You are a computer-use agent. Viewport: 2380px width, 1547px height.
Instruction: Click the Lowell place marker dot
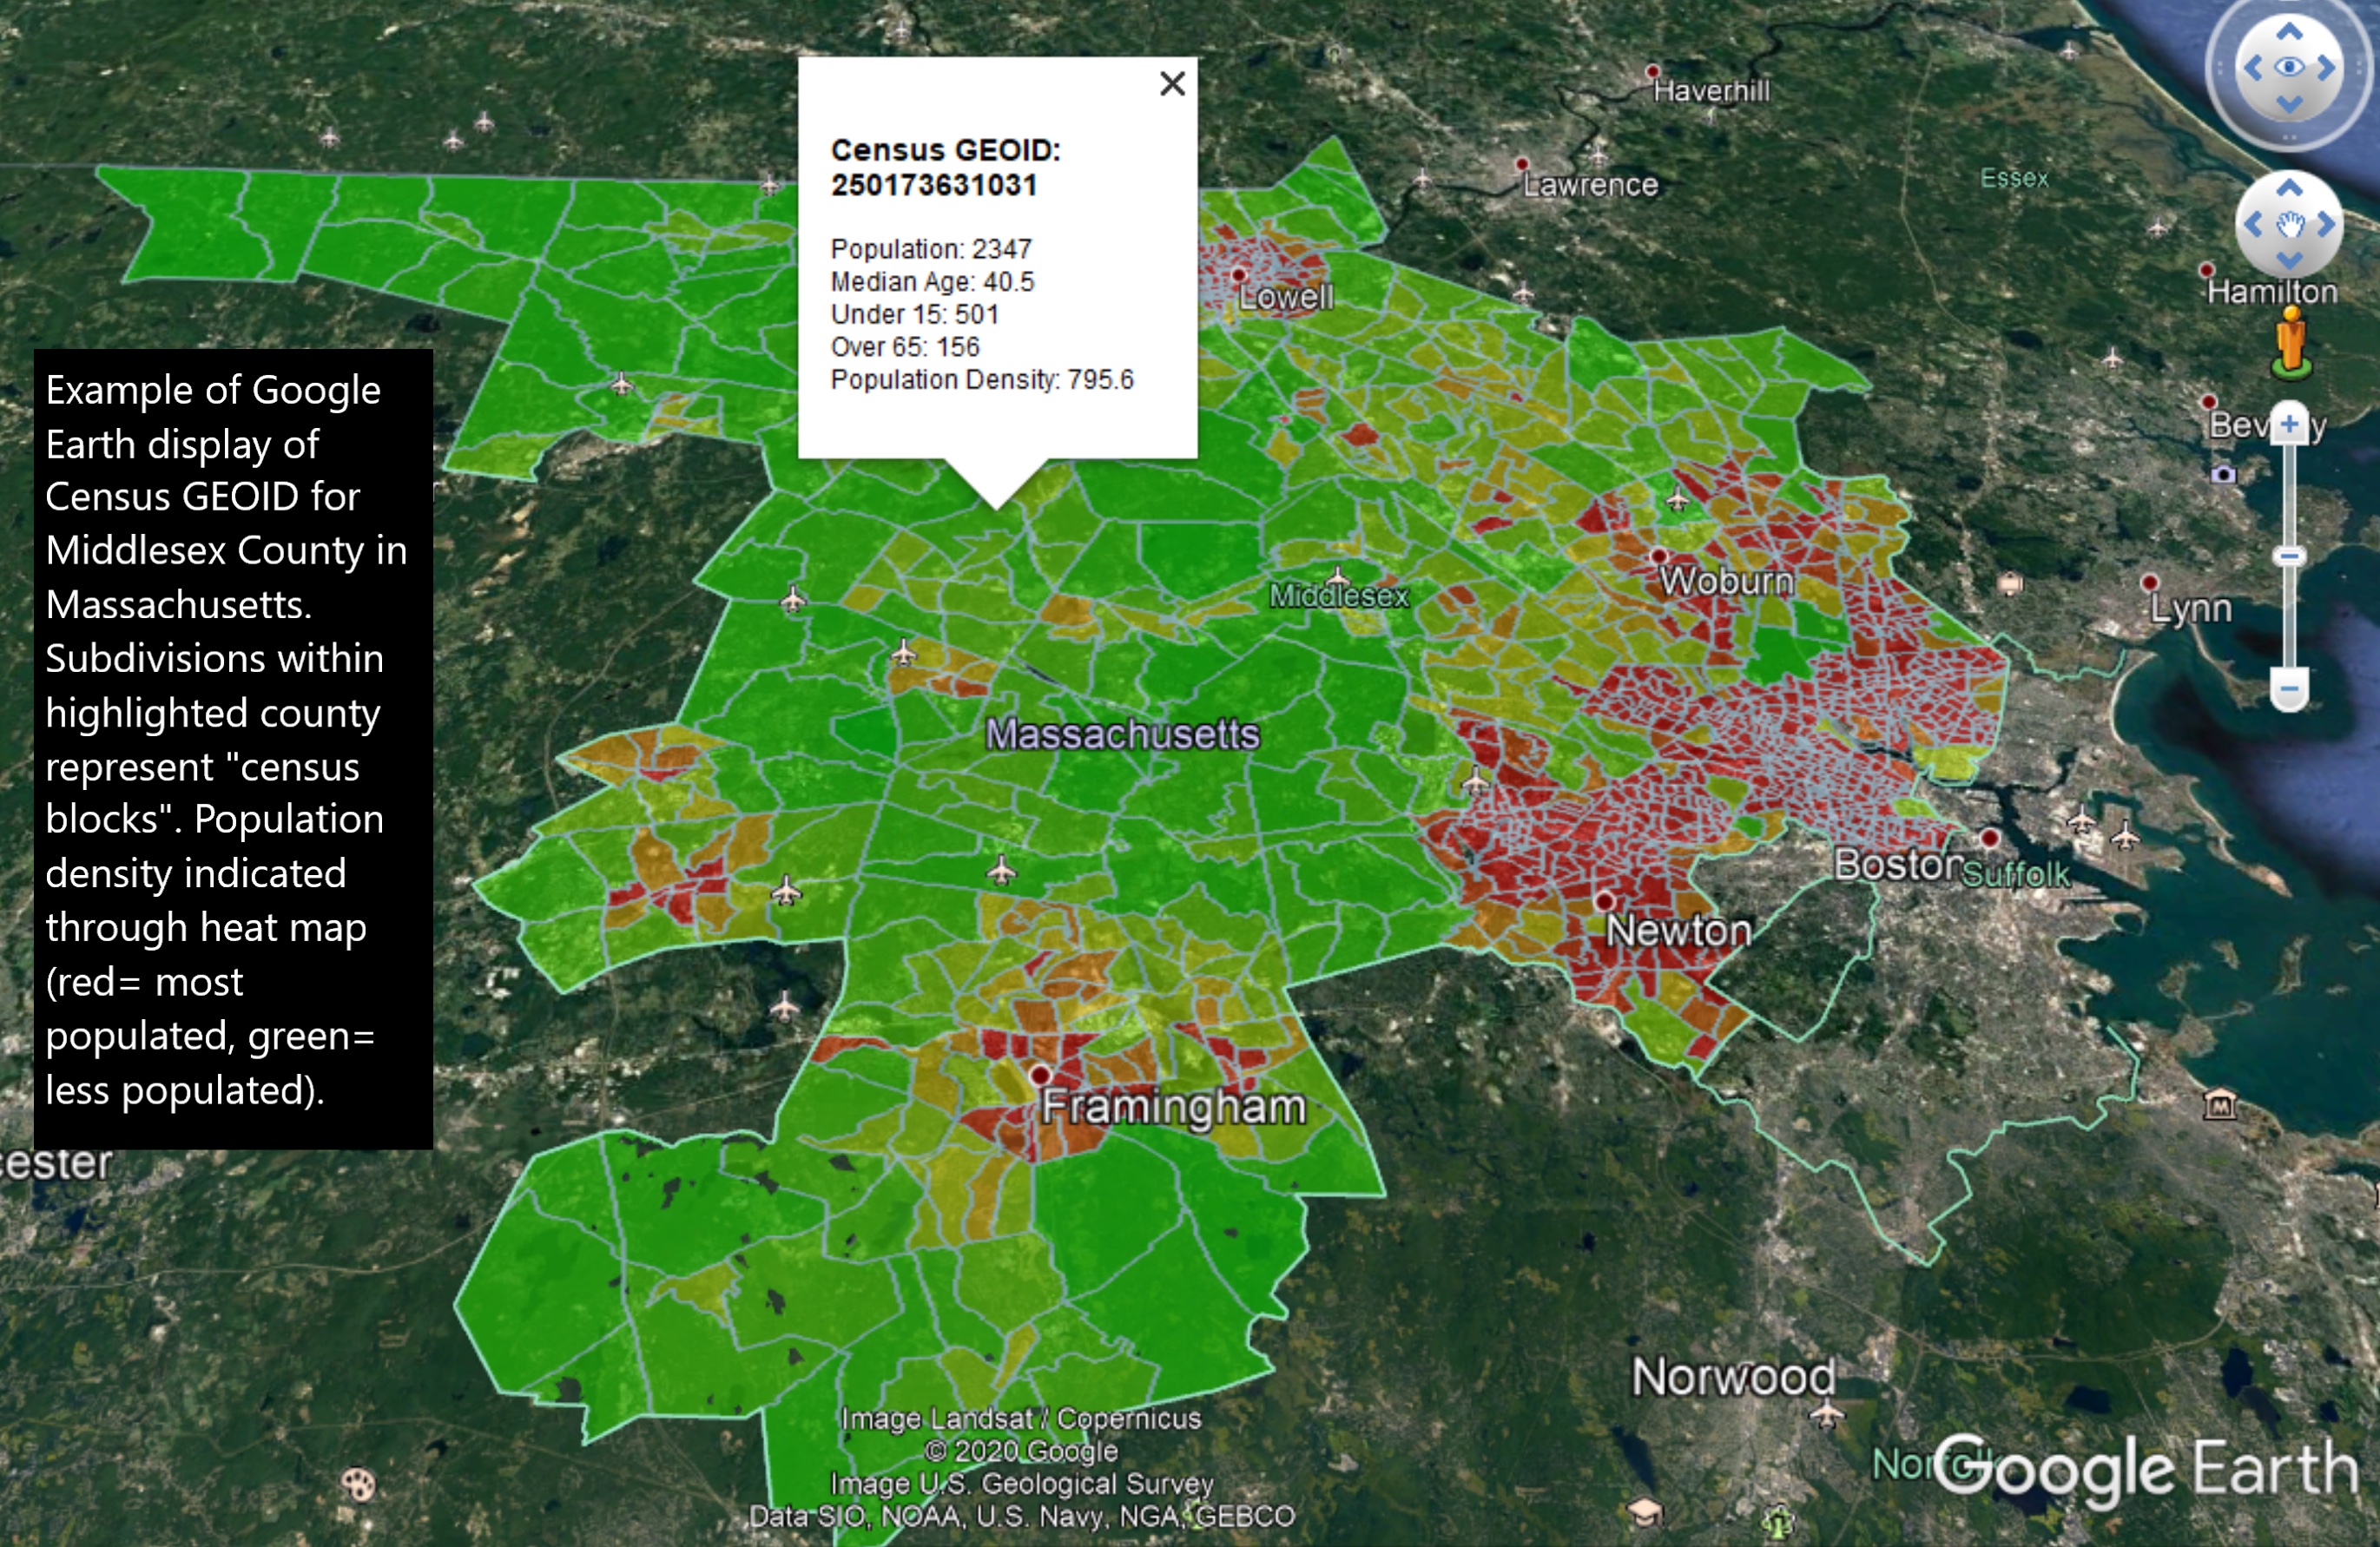pos(1239,274)
